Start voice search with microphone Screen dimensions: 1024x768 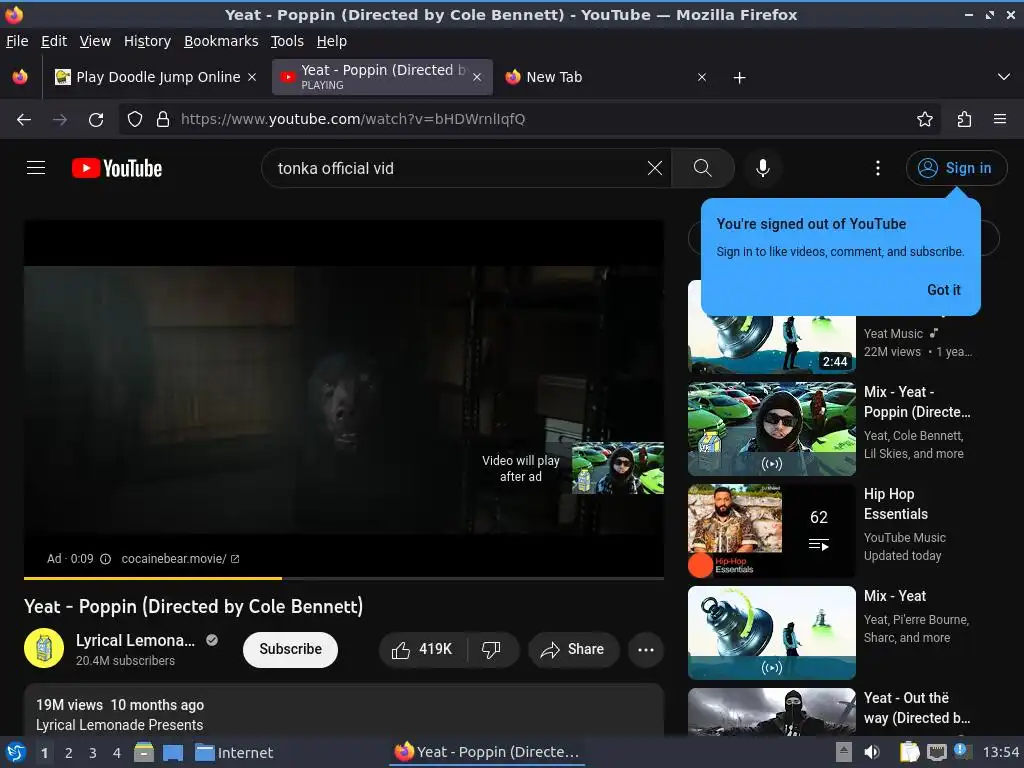[762, 168]
